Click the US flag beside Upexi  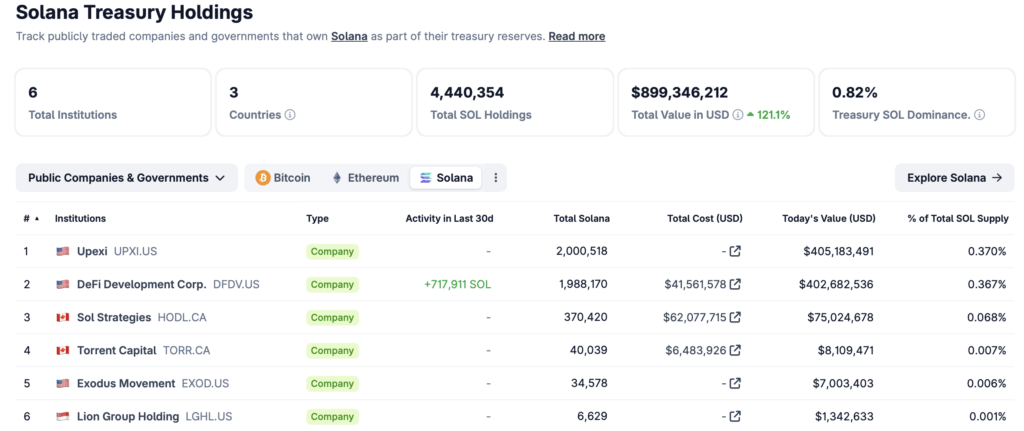tap(63, 251)
